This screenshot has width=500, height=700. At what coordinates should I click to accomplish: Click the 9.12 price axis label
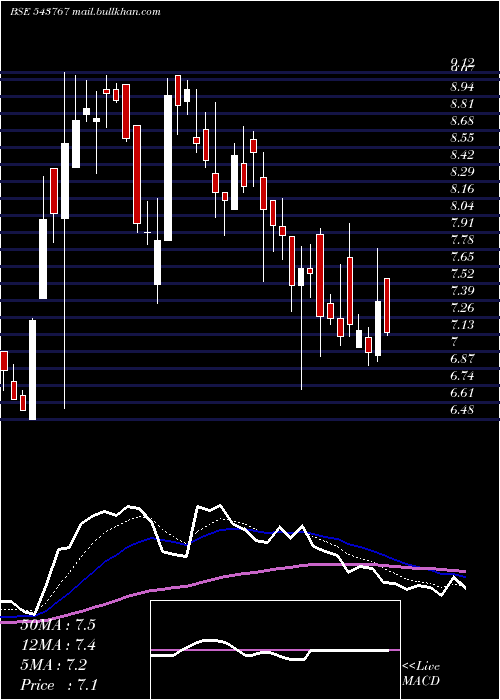[462, 62]
